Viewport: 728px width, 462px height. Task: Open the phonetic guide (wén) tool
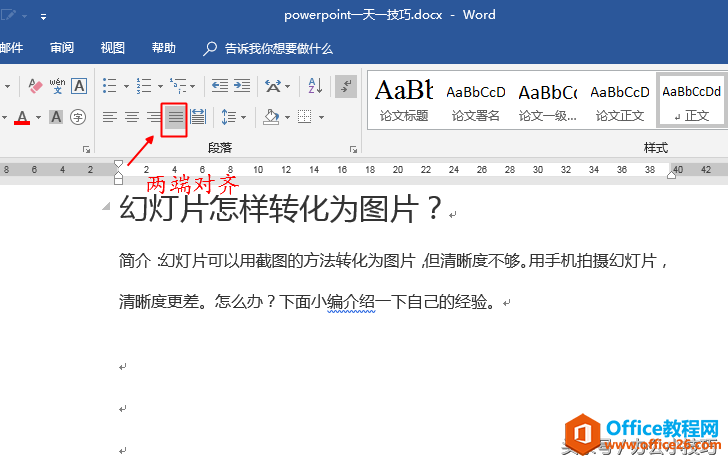(x=57, y=86)
